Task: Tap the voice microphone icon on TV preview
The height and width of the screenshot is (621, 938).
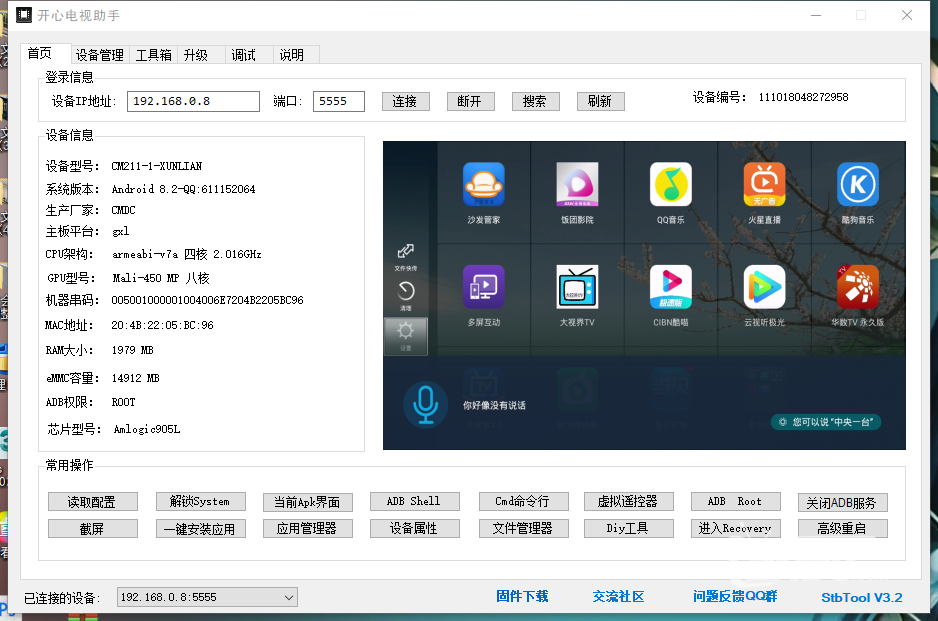Action: coord(425,406)
